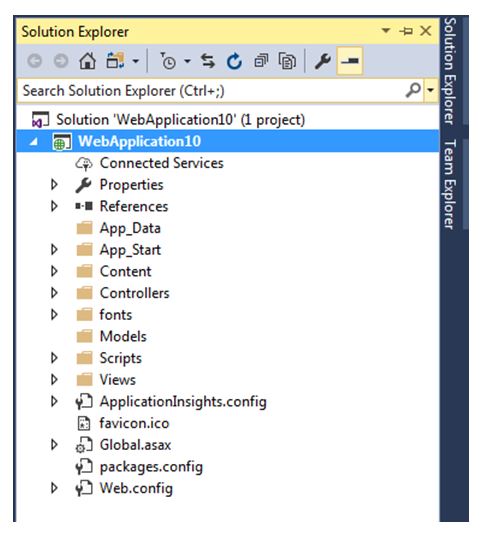
Task: Expand the Web.config node
Action: click(54, 488)
